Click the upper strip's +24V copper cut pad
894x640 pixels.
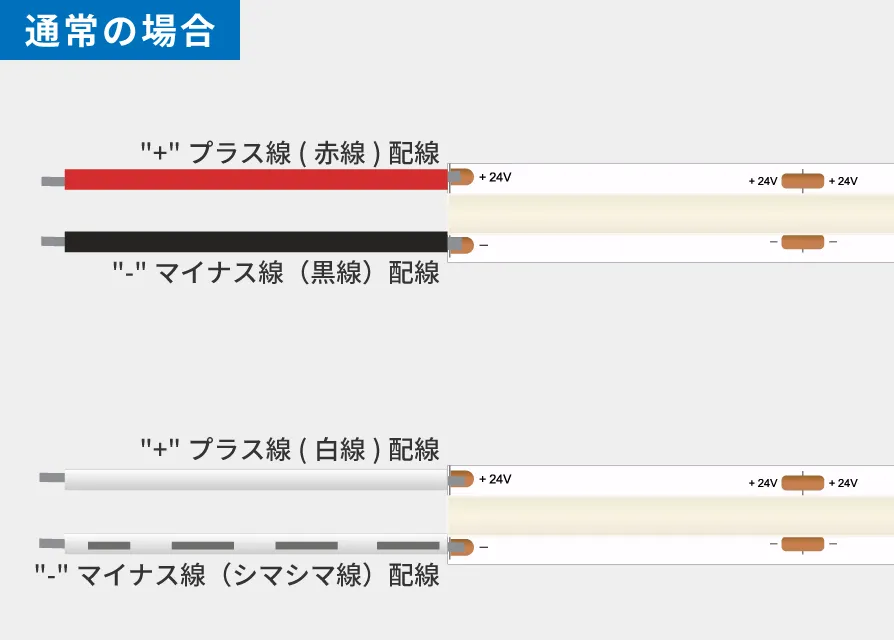pyautogui.click(x=802, y=181)
